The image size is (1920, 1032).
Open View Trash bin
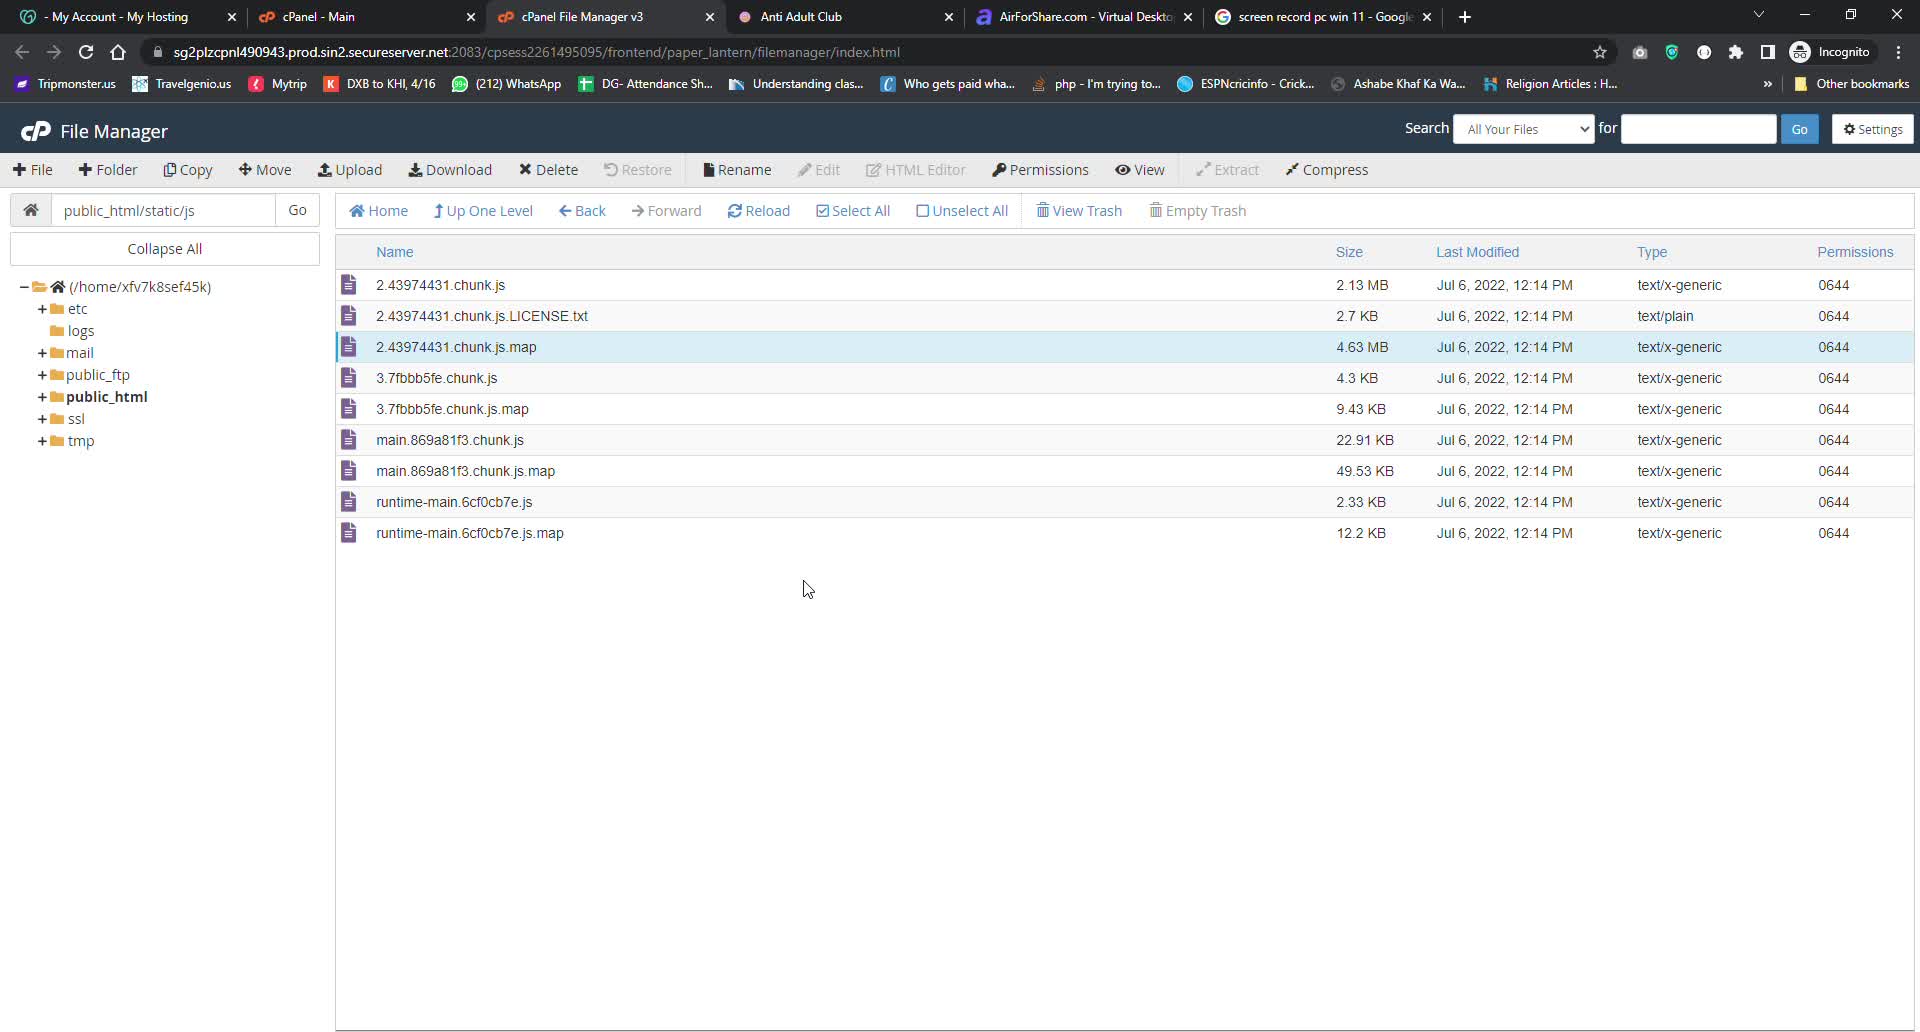click(x=1079, y=211)
